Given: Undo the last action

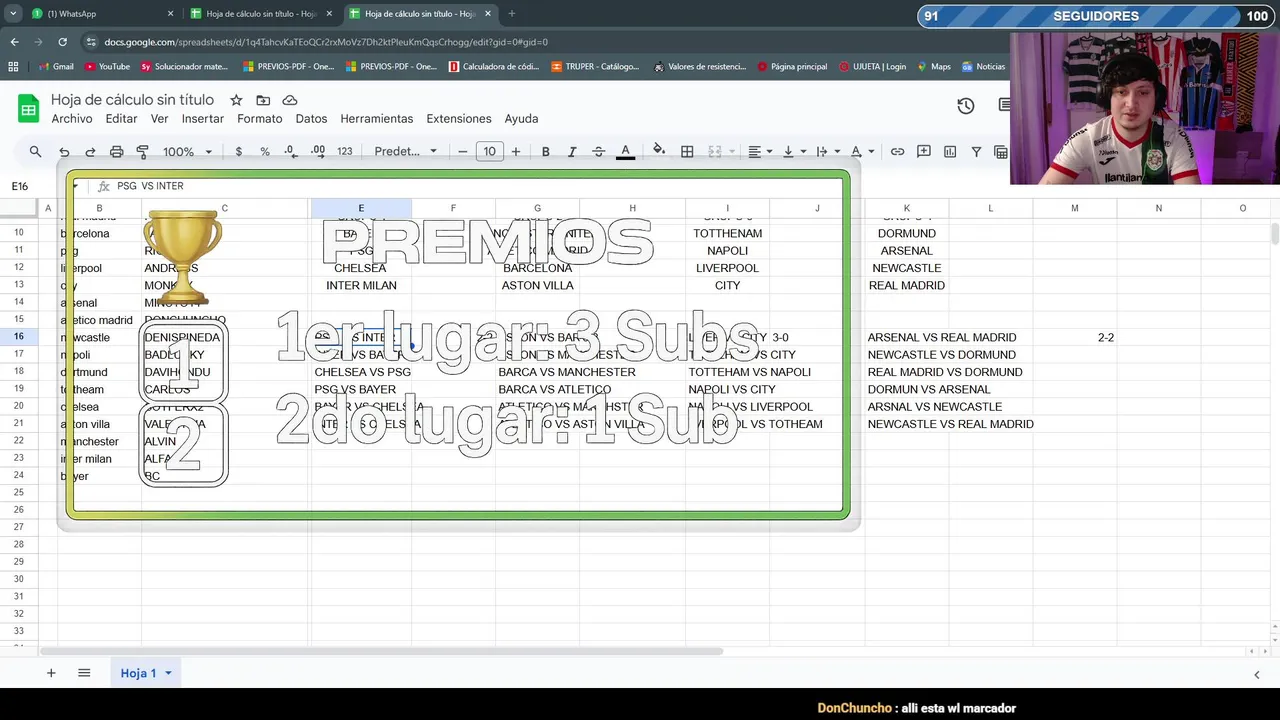Looking at the screenshot, I should [64, 151].
